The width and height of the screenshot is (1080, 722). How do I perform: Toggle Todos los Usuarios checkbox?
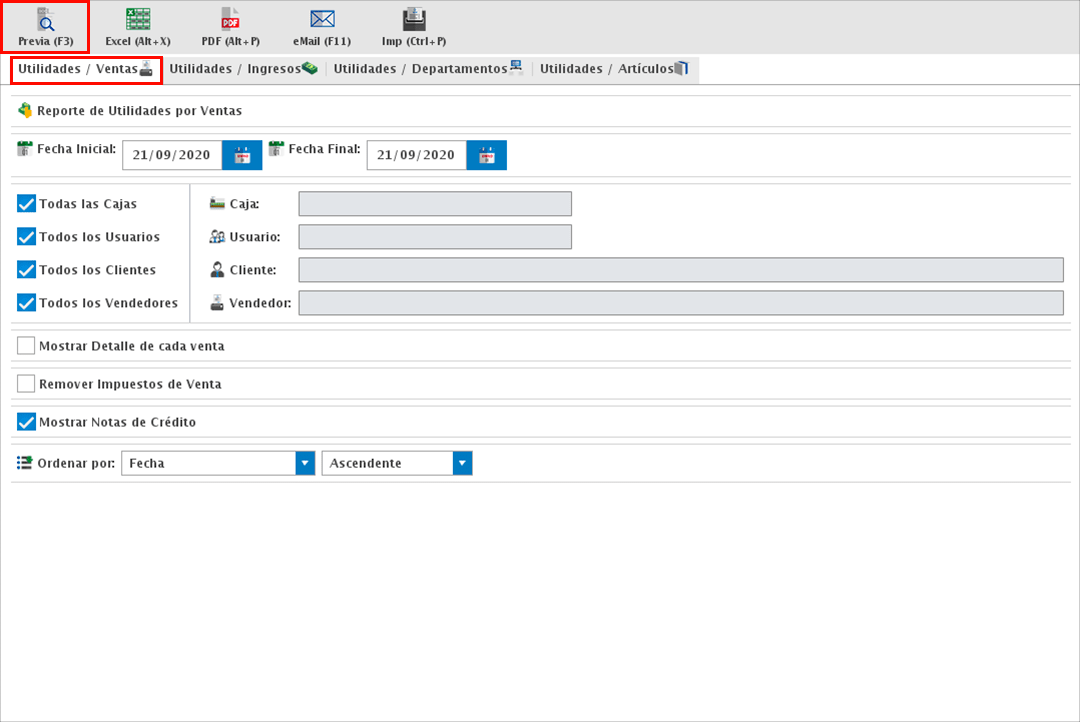pos(27,237)
